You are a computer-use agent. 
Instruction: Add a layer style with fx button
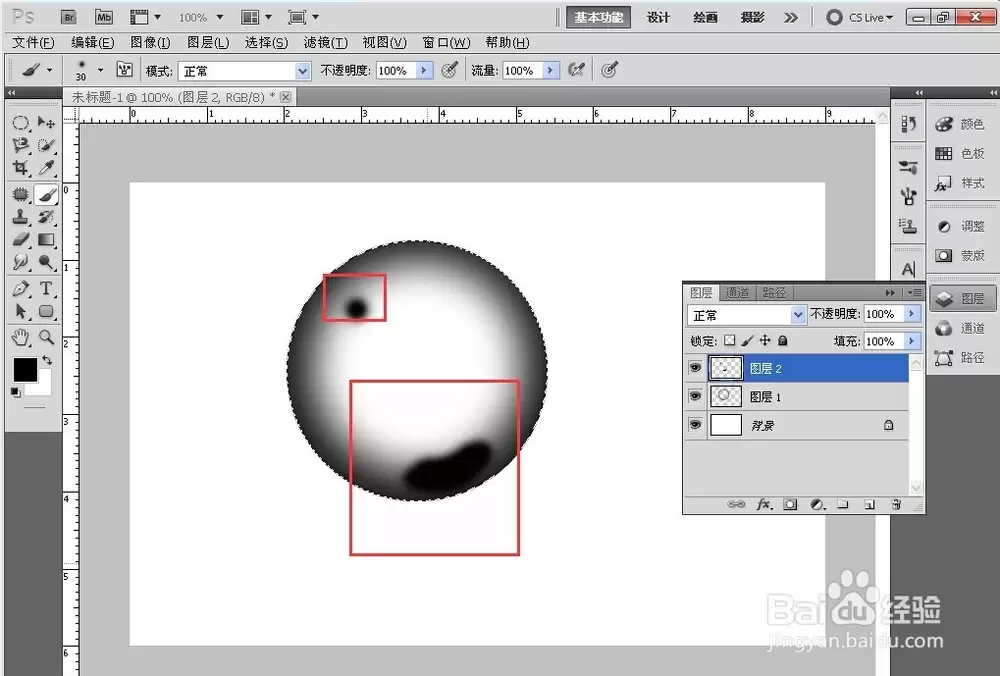coord(764,504)
